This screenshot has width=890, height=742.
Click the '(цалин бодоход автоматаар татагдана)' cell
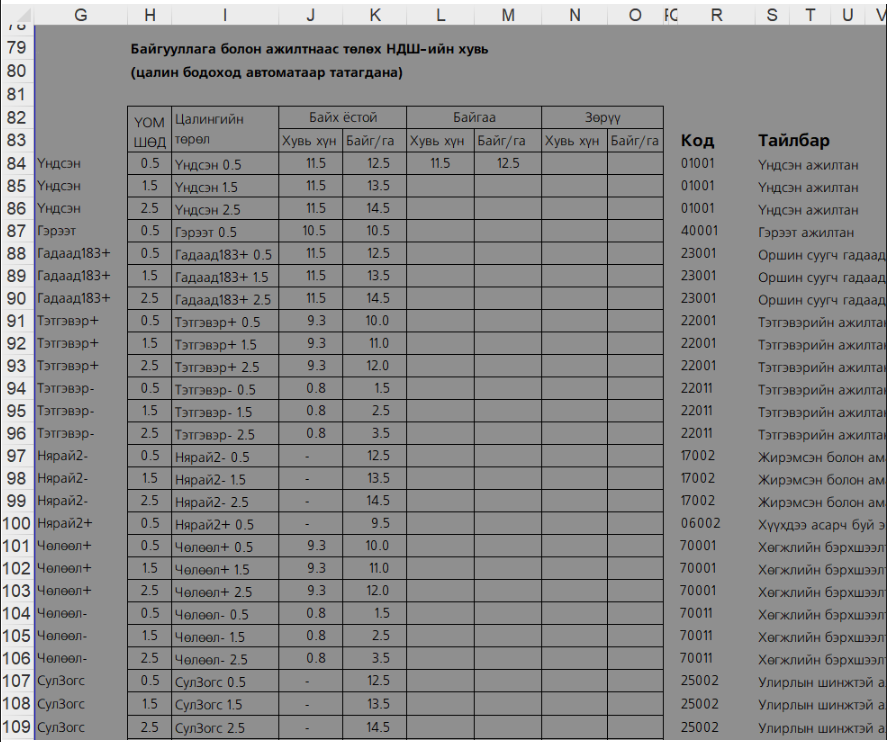[x=266, y=72]
